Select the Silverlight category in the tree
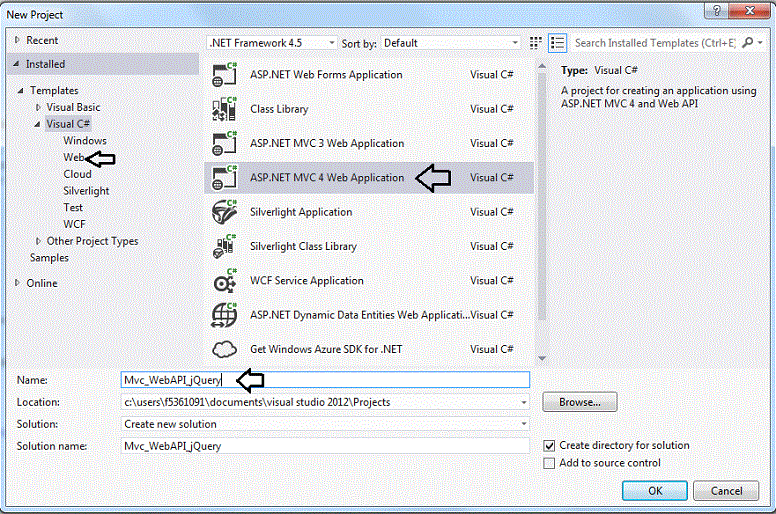Screen dimensions: 776x514 86,191
